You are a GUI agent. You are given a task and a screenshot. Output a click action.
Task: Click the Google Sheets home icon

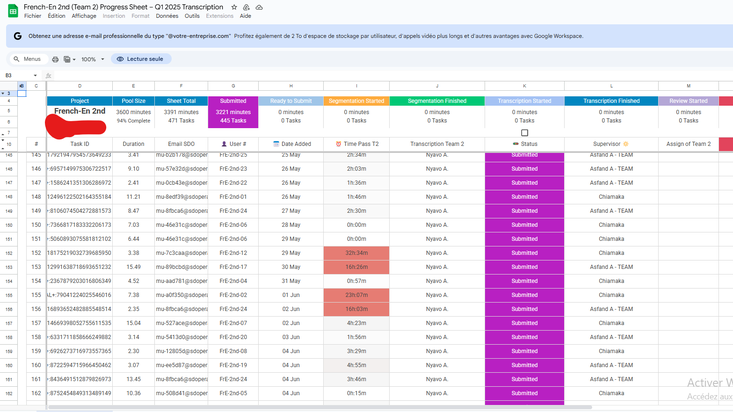coord(13,10)
